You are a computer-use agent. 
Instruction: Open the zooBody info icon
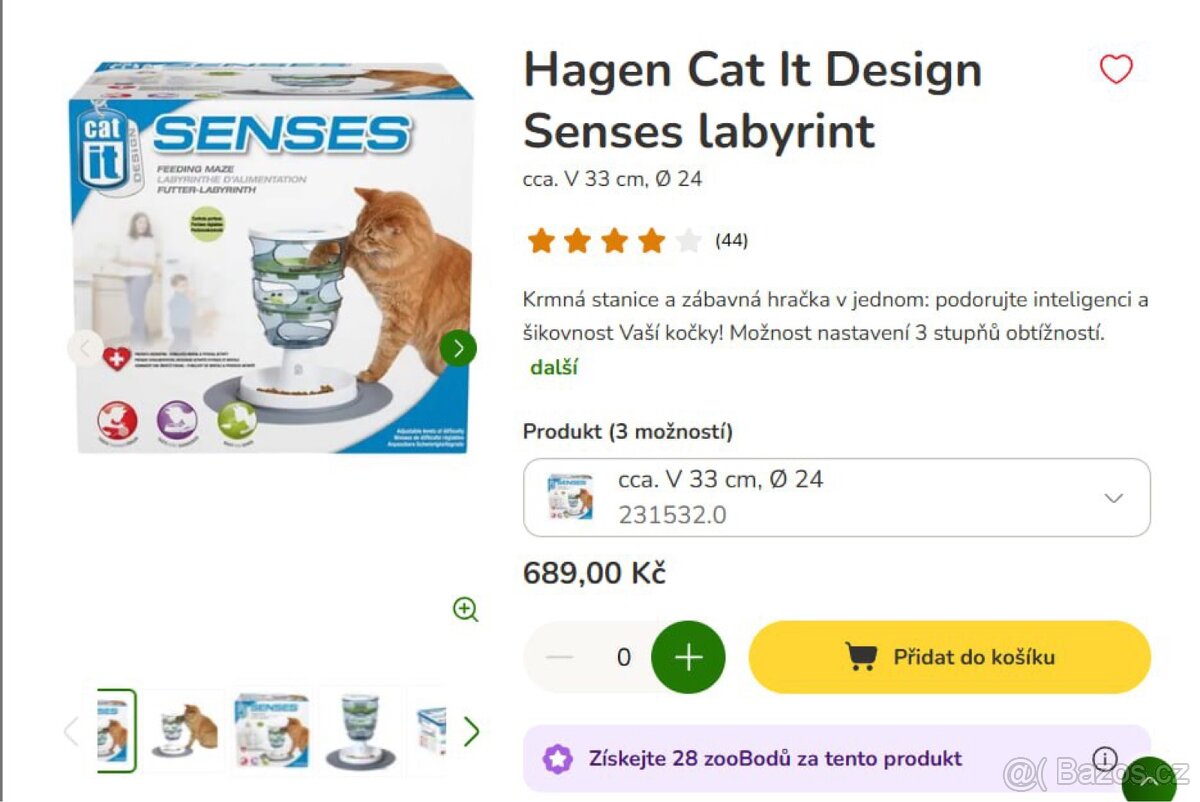click(x=1104, y=758)
